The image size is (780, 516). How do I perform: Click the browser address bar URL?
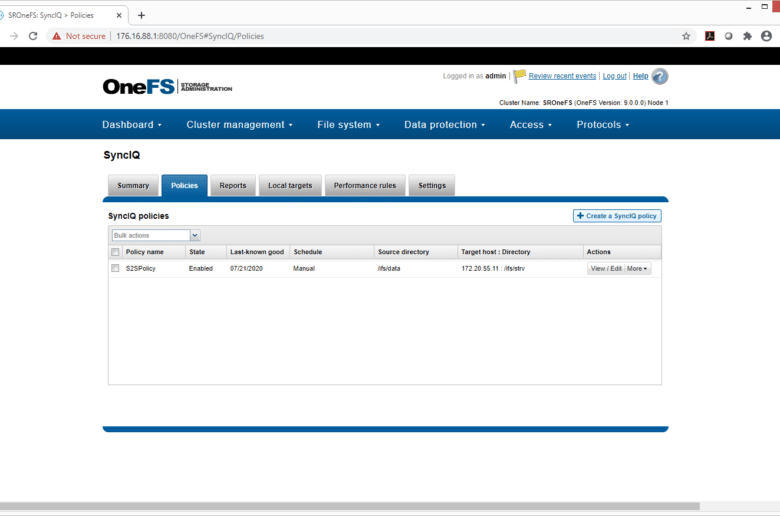coord(190,36)
